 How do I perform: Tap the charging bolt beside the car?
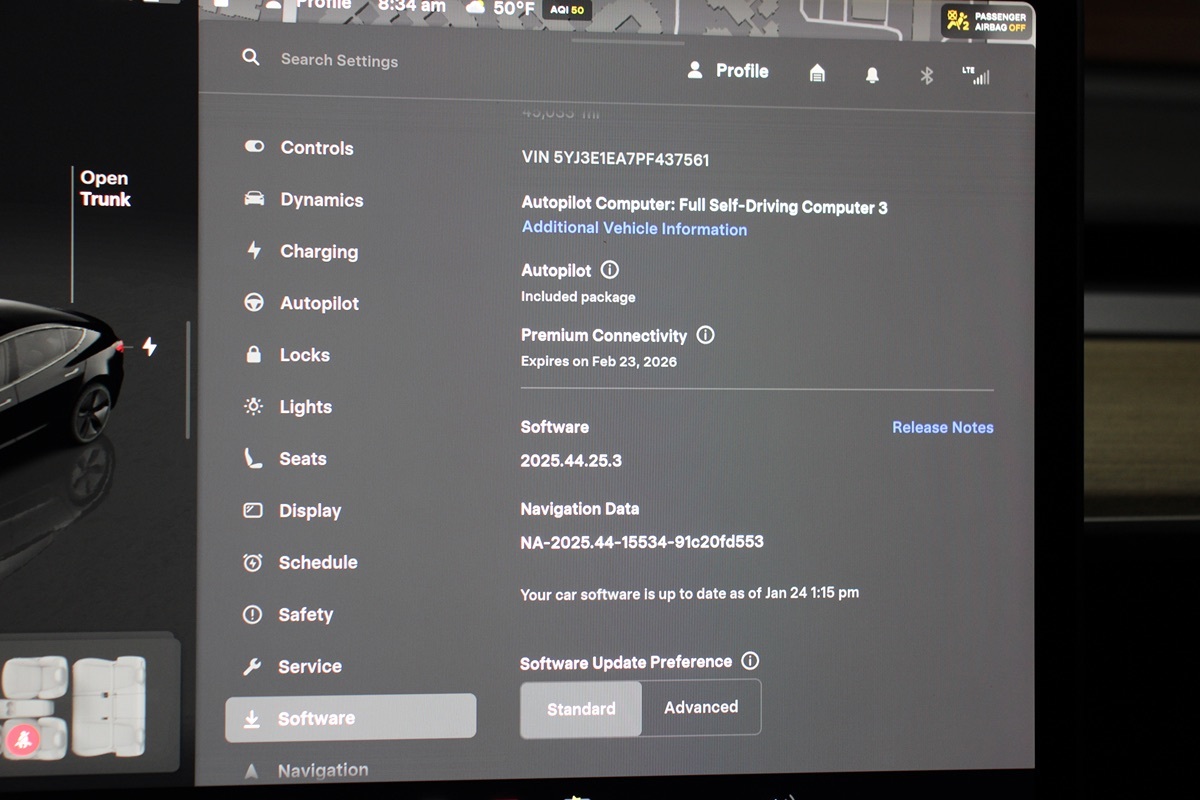[149, 347]
